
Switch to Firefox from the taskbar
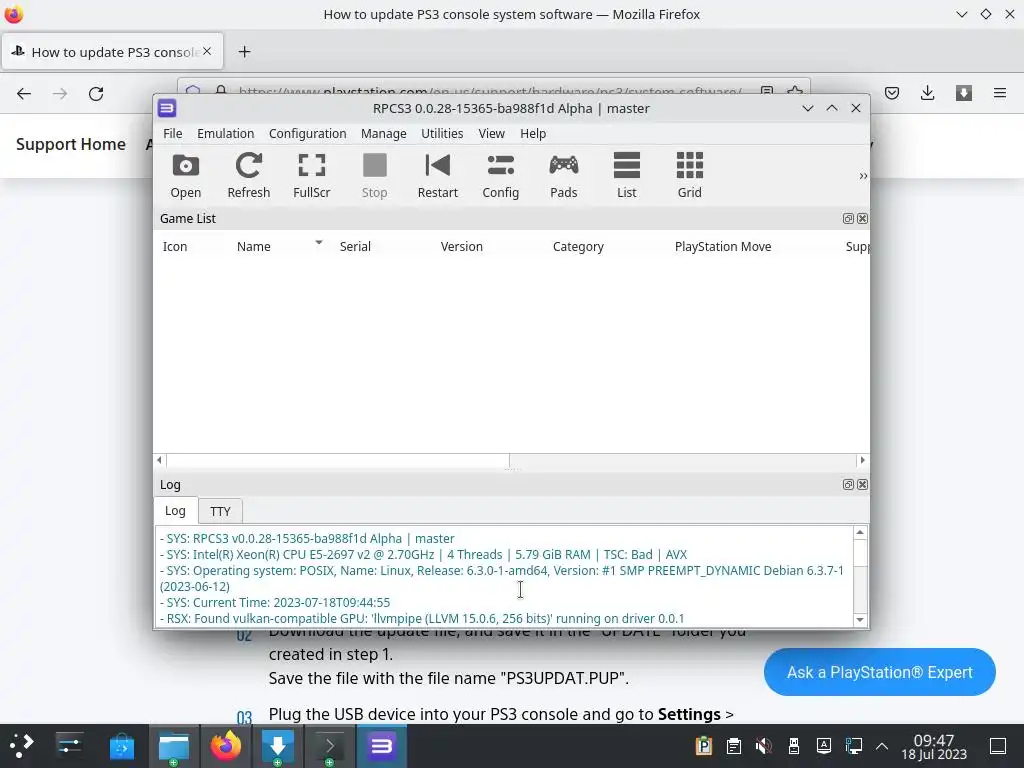pyautogui.click(x=225, y=746)
